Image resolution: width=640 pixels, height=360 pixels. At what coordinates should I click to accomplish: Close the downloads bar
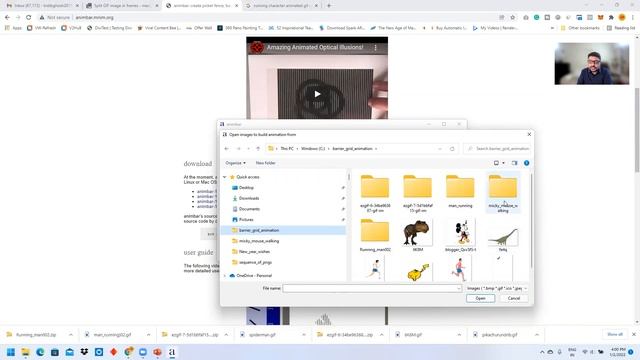(634, 334)
